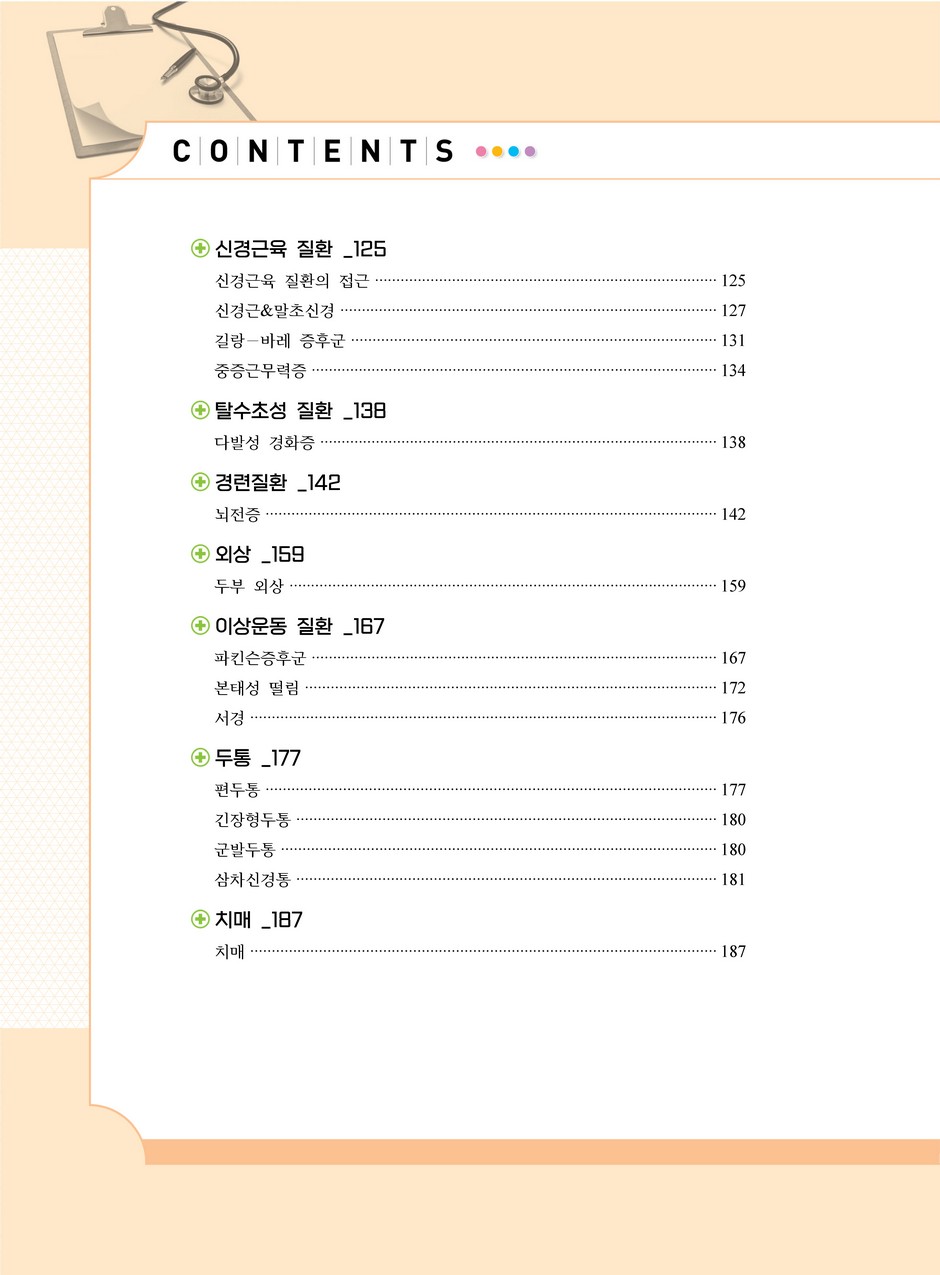The height and width of the screenshot is (1275, 940).
Task: Click the green plus icon beside 외상
Action: tap(200, 554)
